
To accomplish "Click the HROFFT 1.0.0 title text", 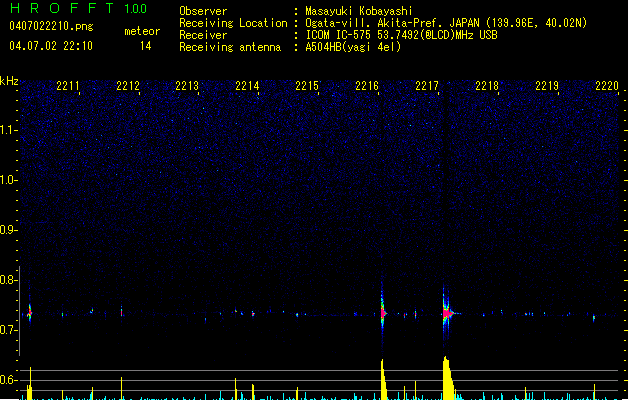I will (x=79, y=8).
